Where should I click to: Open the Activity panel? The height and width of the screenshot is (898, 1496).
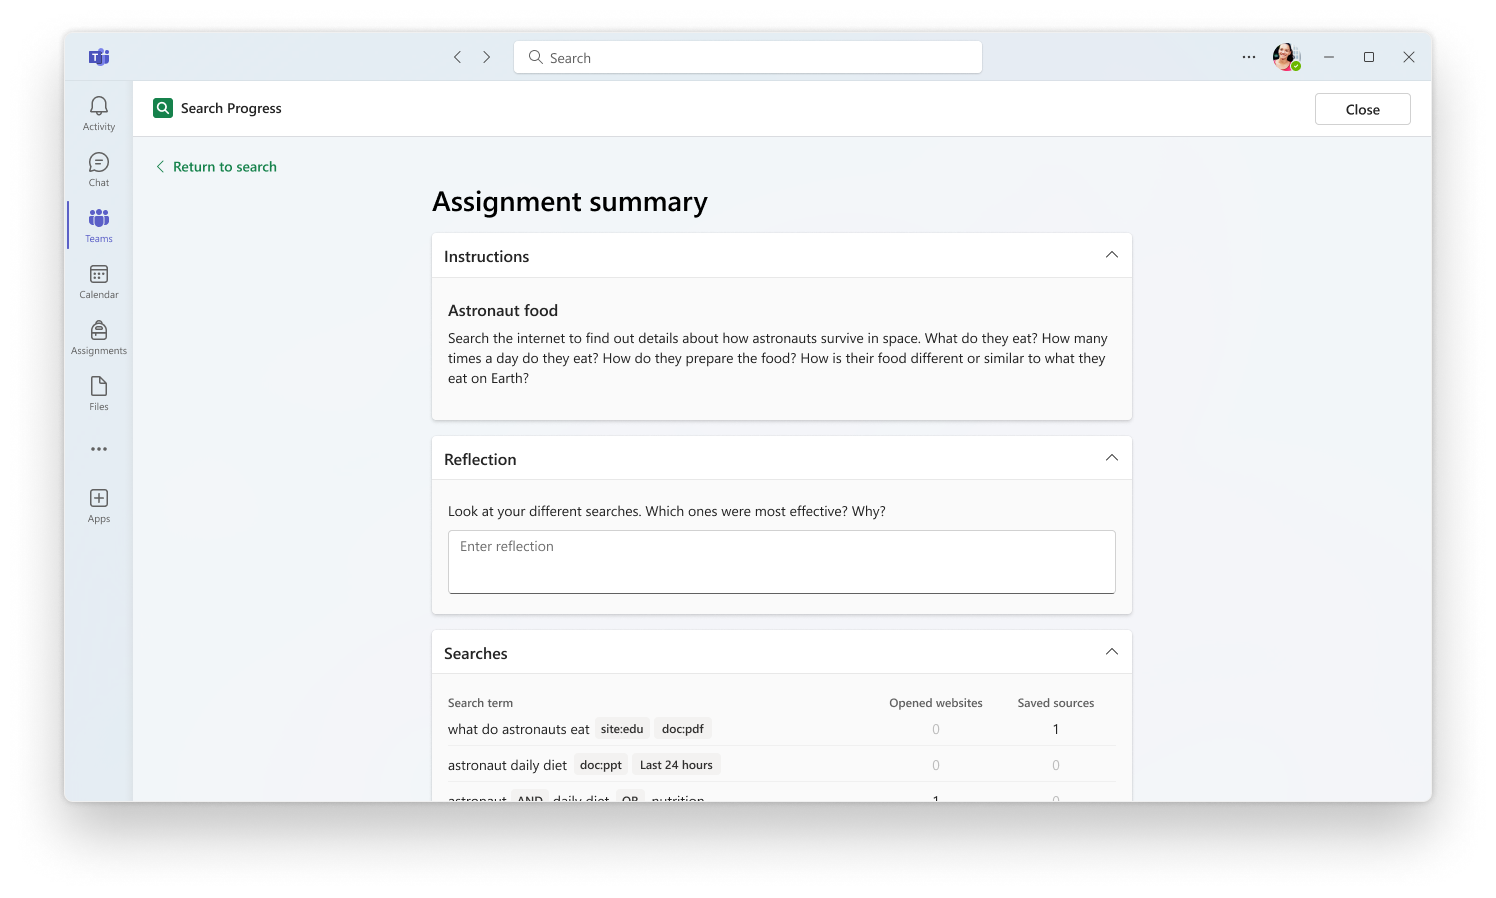(x=98, y=112)
